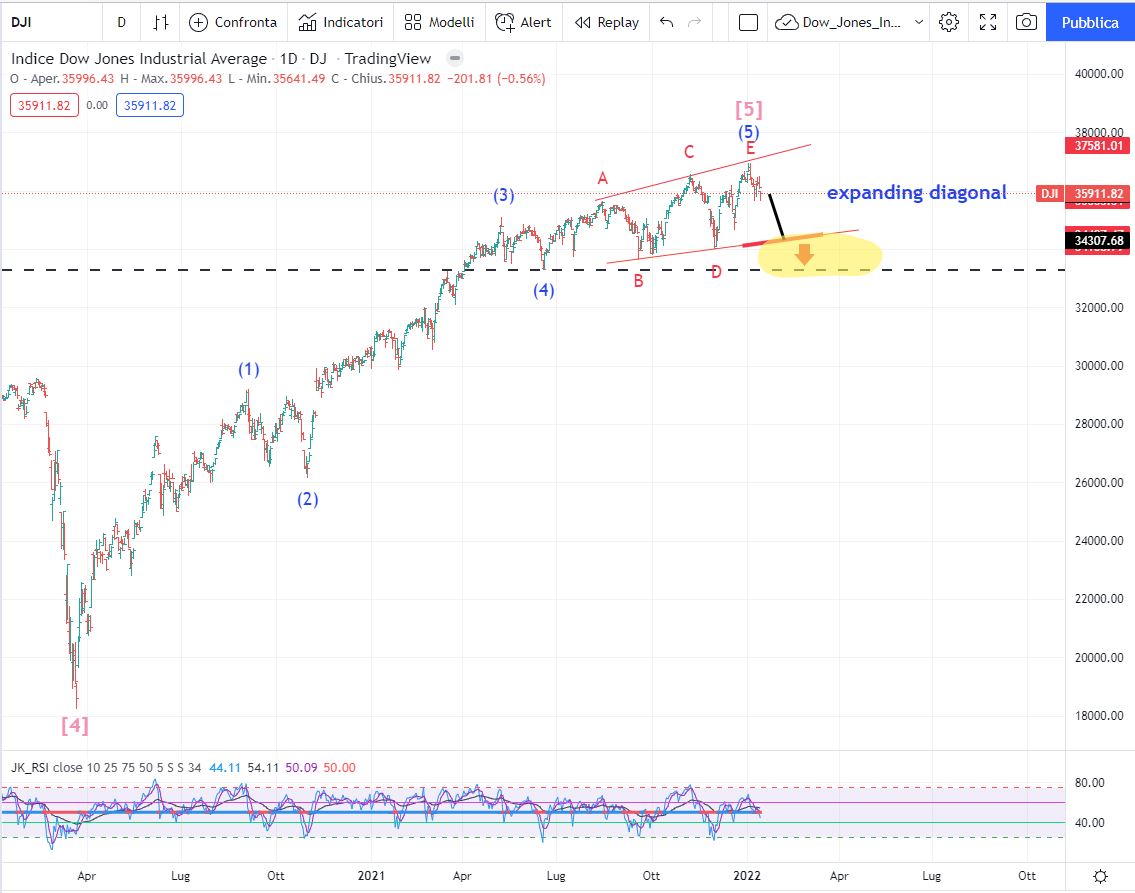Open chart settings gear in toolbar
Image resolution: width=1135 pixels, height=893 pixels.
949,22
